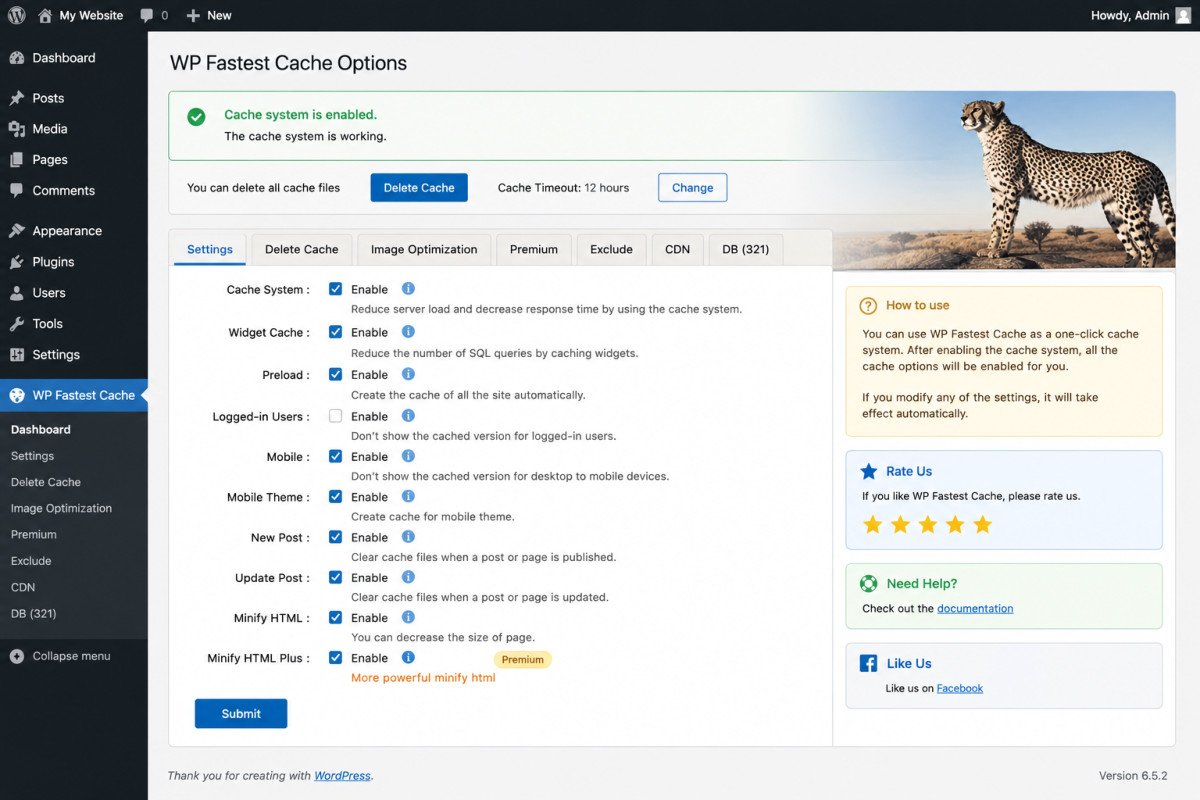Click the Appearance brush icon
Viewport: 1200px width, 800px height.
[17, 231]
